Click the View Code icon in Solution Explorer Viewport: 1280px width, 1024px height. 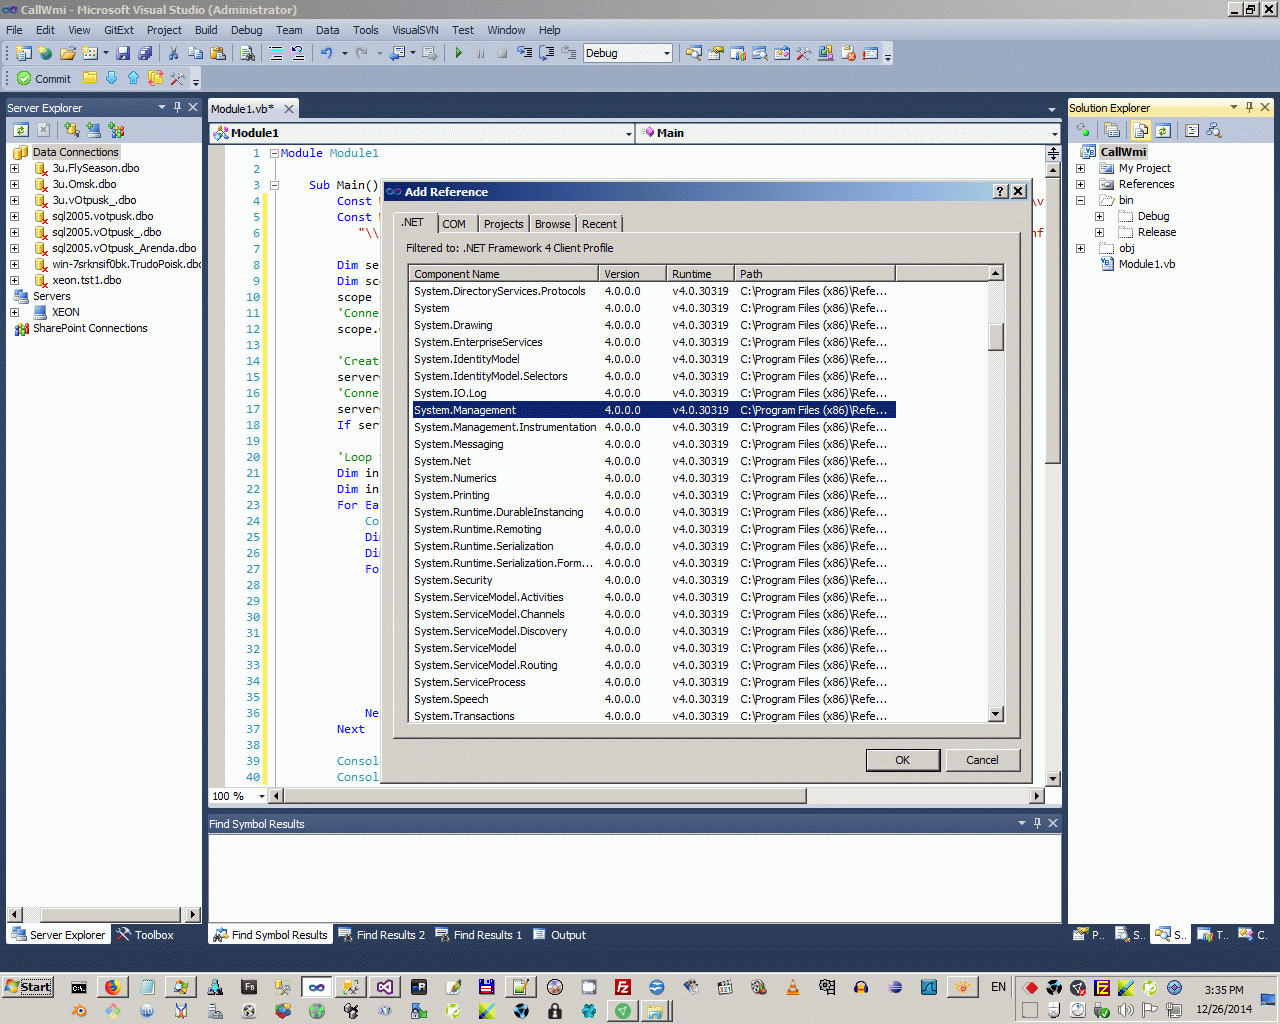click(x=1191, y=130)
